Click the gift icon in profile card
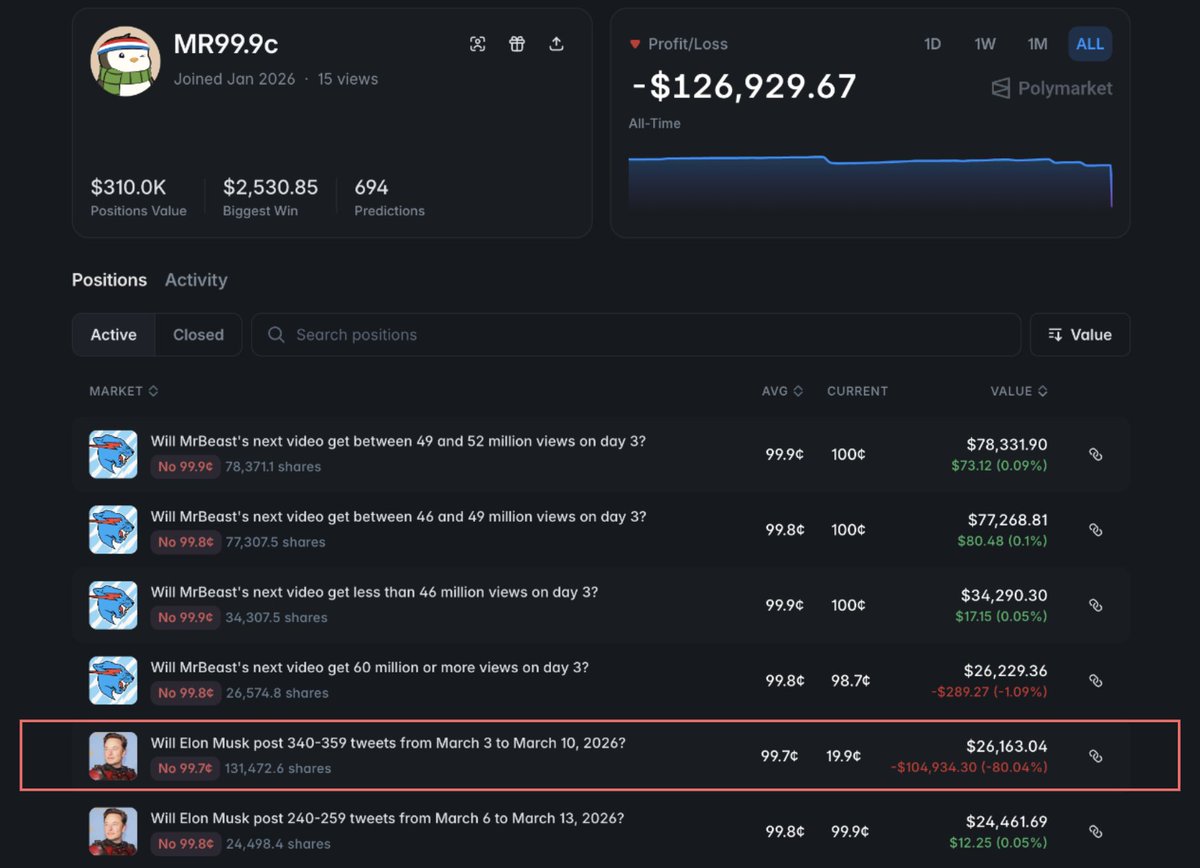1200x868 pixels. [x=516, y=44]
